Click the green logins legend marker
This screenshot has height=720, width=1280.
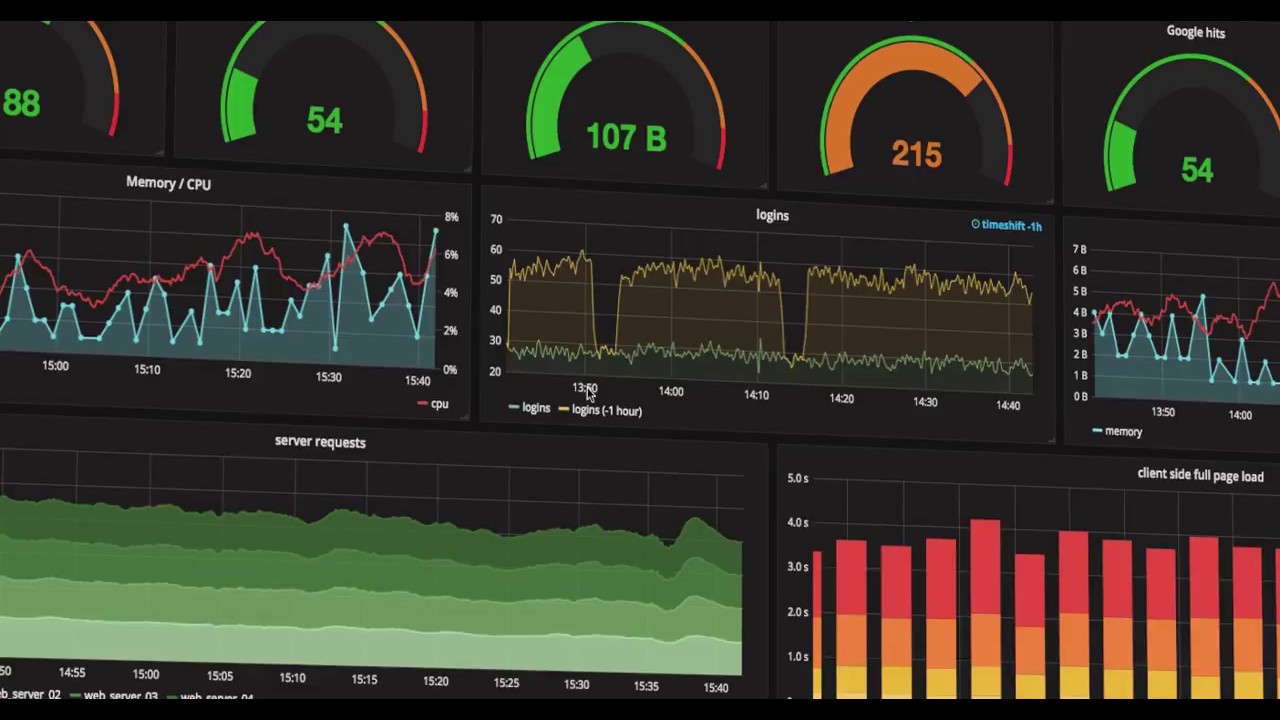pyautogui.click(x=514, y=408)
